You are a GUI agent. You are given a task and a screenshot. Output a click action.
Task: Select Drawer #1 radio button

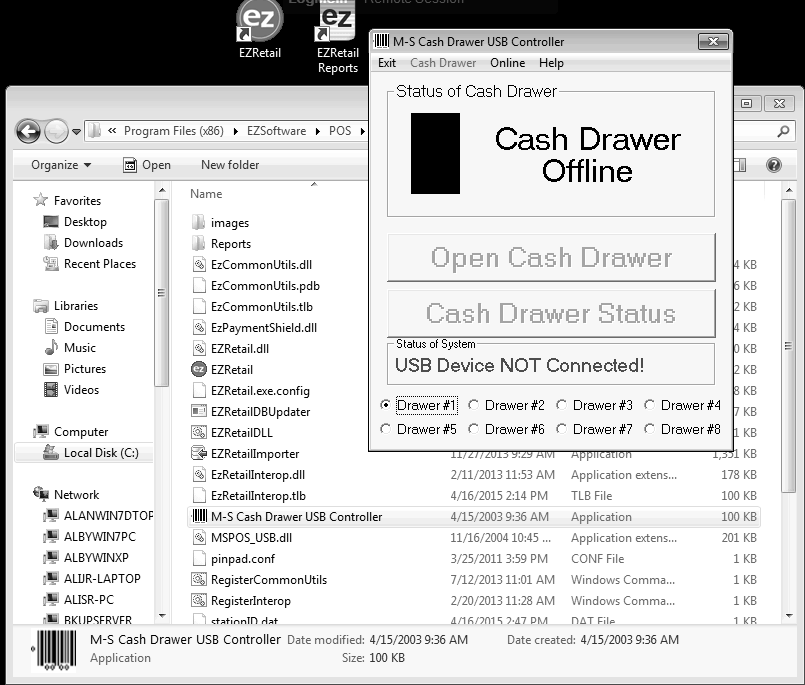pos(386,405)
